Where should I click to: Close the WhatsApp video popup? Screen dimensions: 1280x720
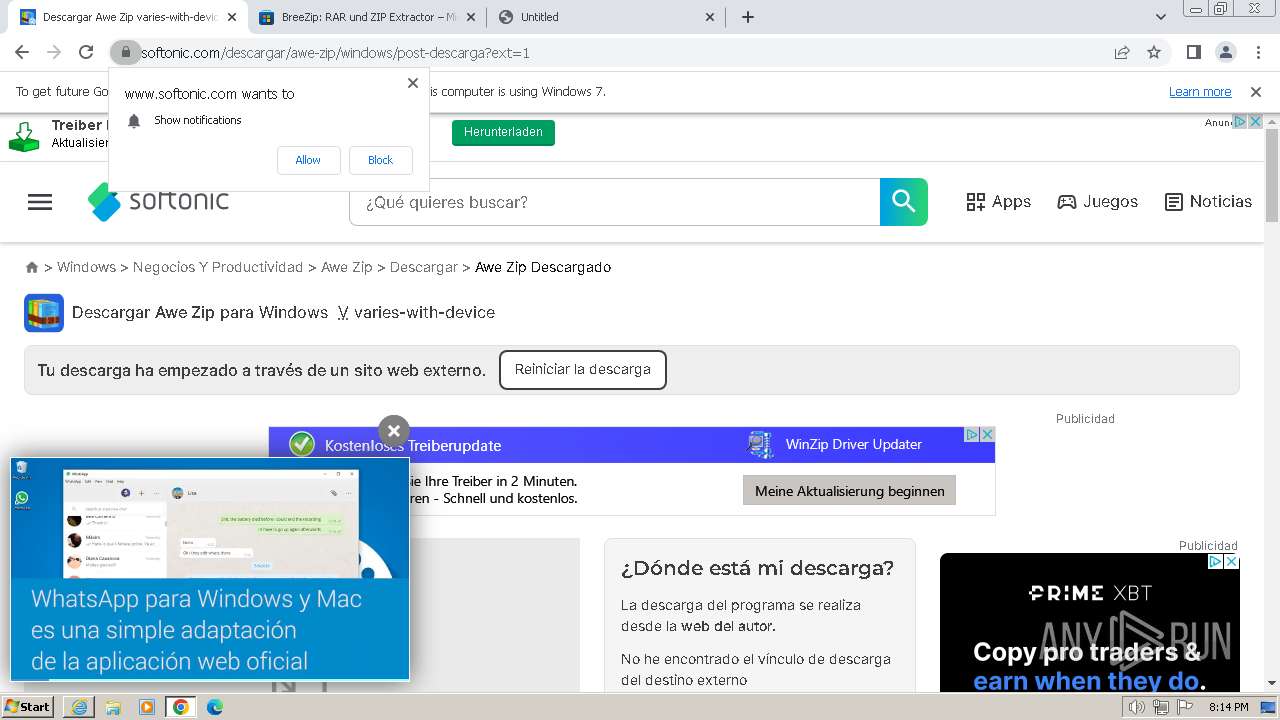point(394,431)
